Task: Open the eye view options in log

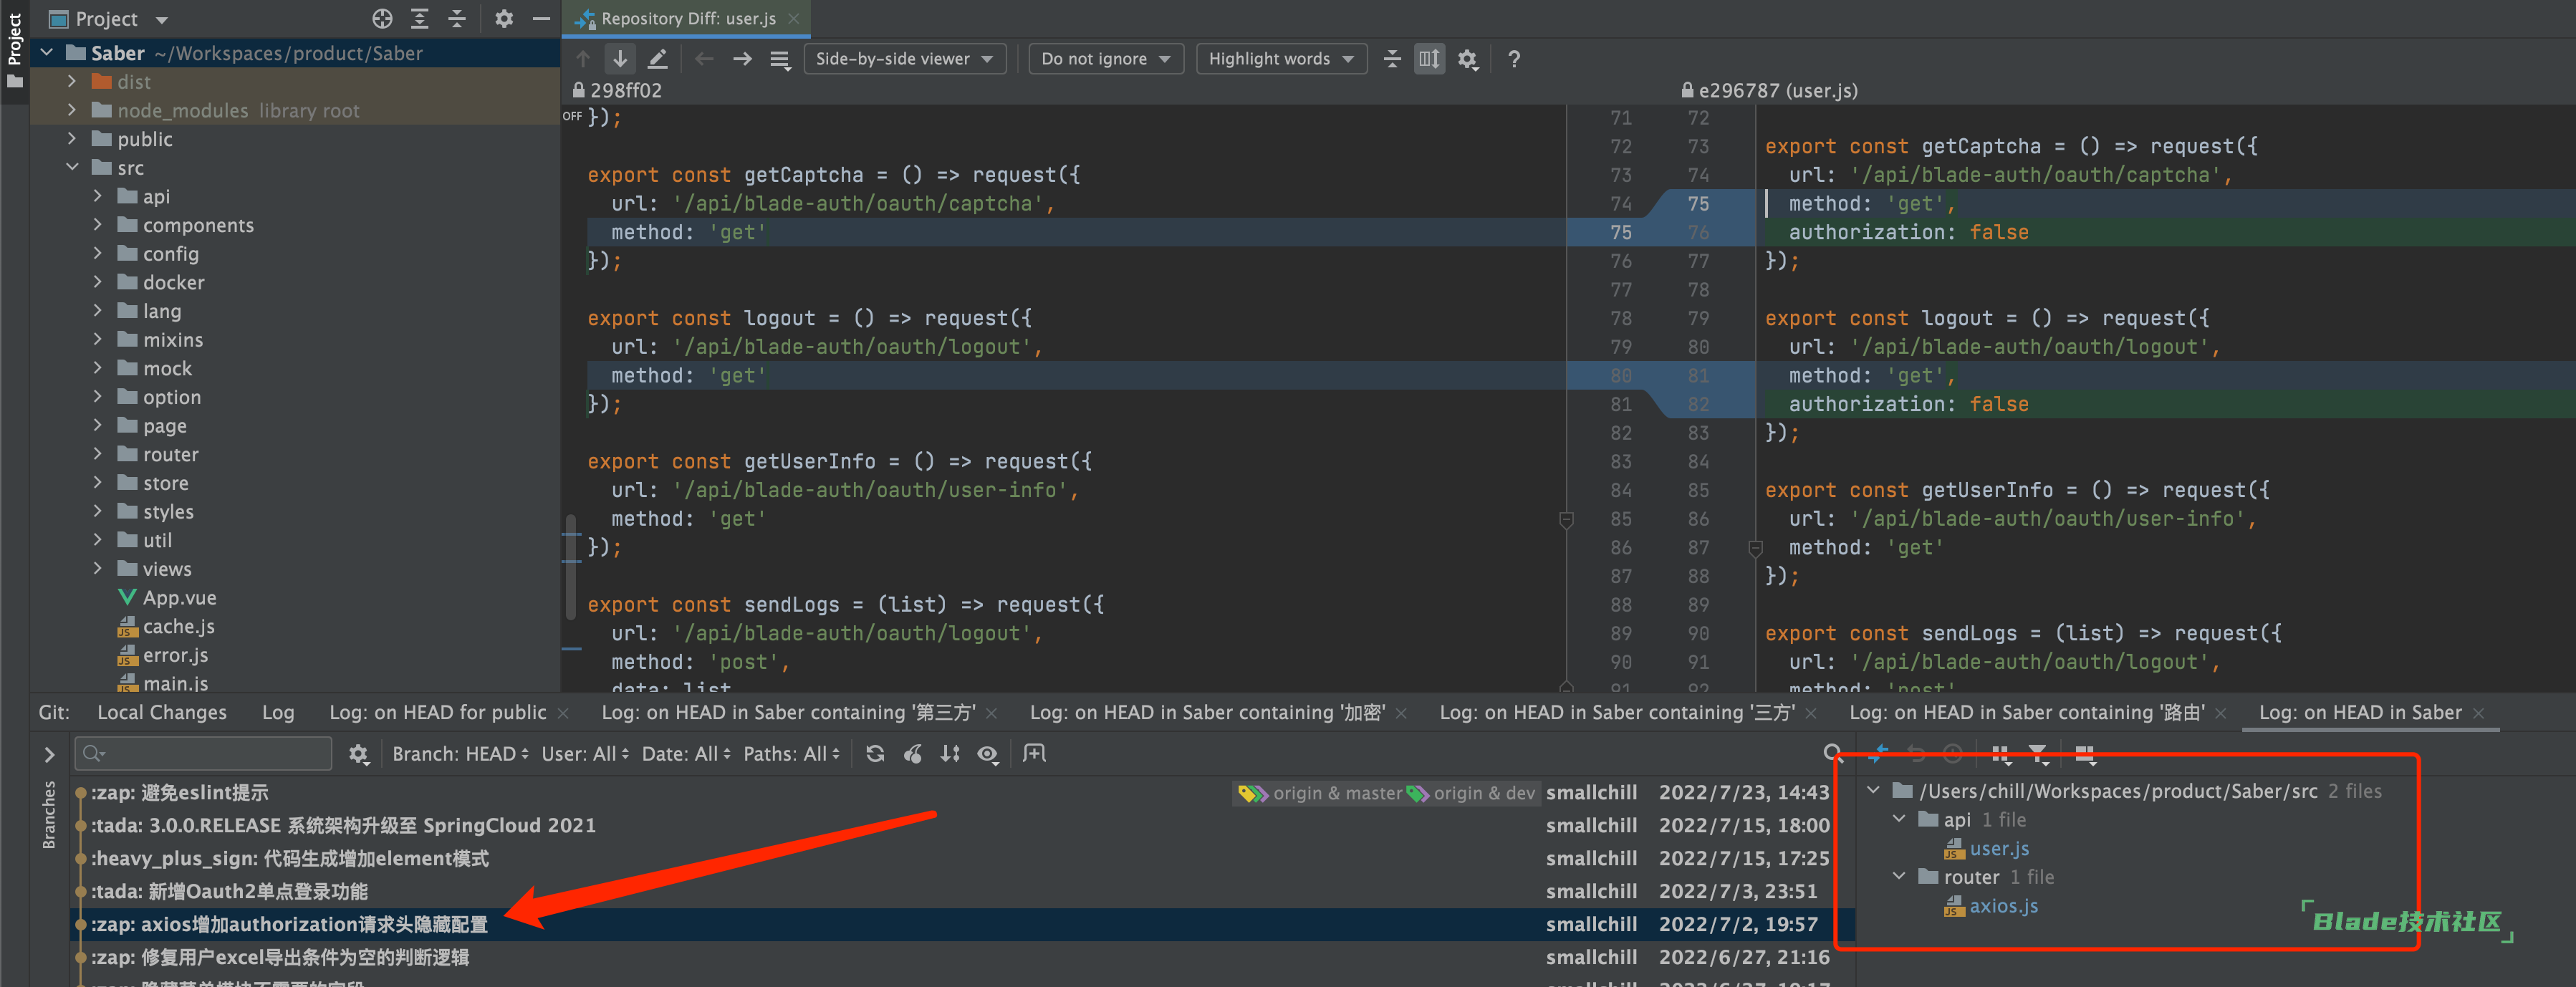Action: [988, 754]
